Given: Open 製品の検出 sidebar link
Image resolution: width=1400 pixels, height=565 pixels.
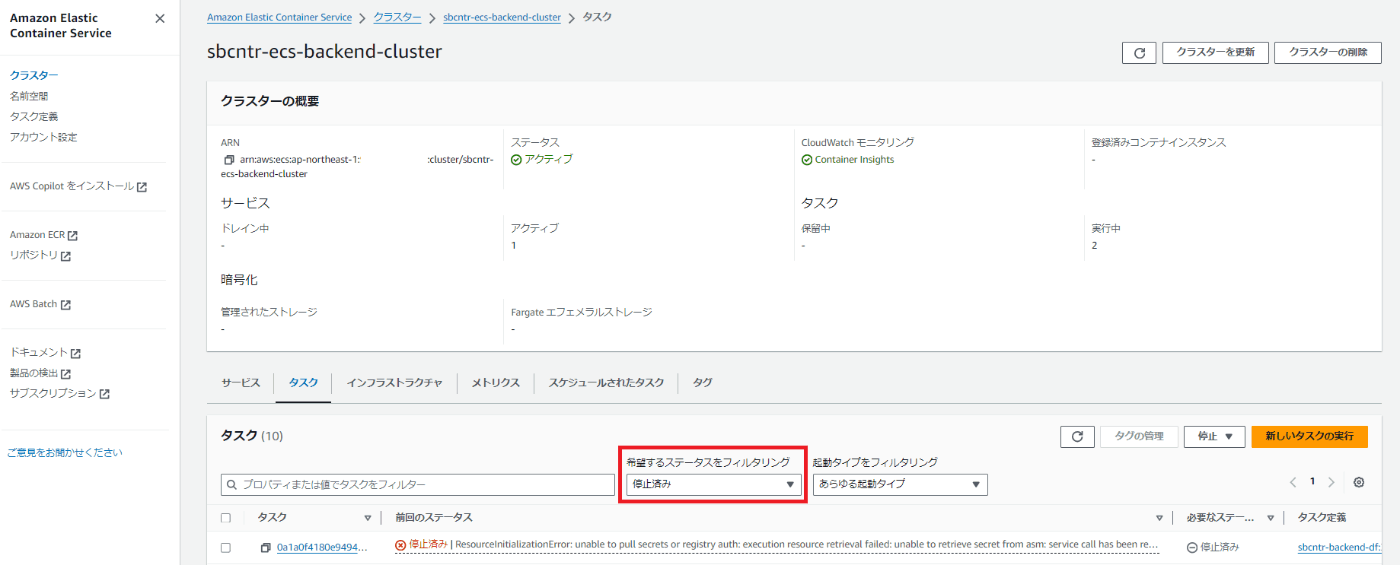Looking at the screenshot, I should tap(40, 373).
